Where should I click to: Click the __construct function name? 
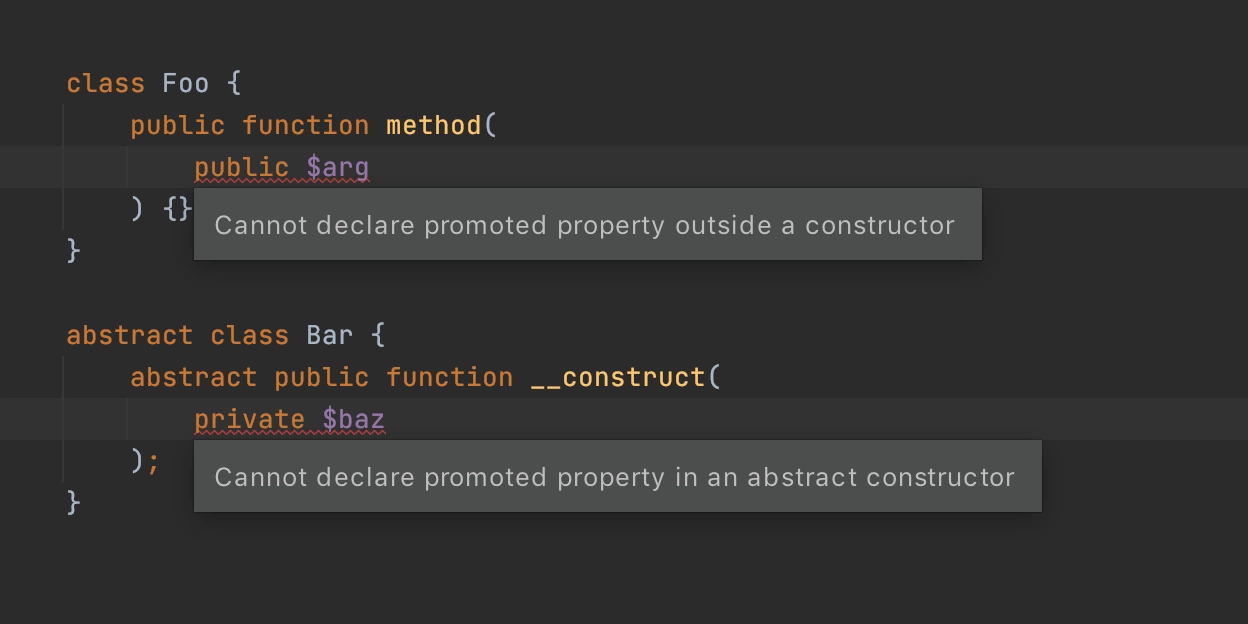(618, 377)
